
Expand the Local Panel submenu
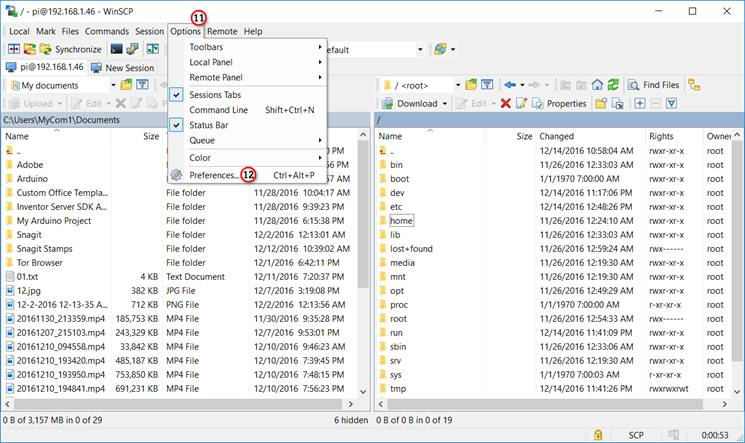pos(248,62)
